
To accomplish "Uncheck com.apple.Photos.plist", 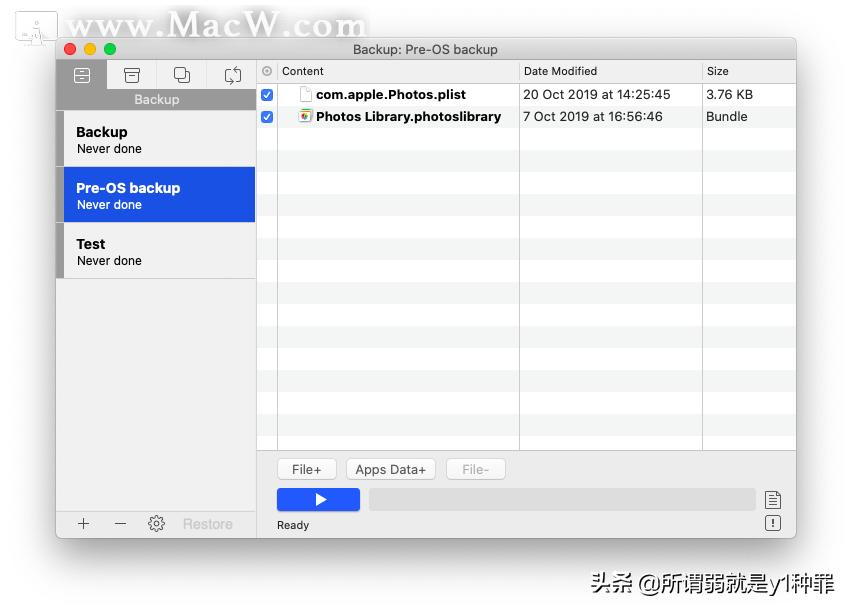I will click(x=266, y=94).
